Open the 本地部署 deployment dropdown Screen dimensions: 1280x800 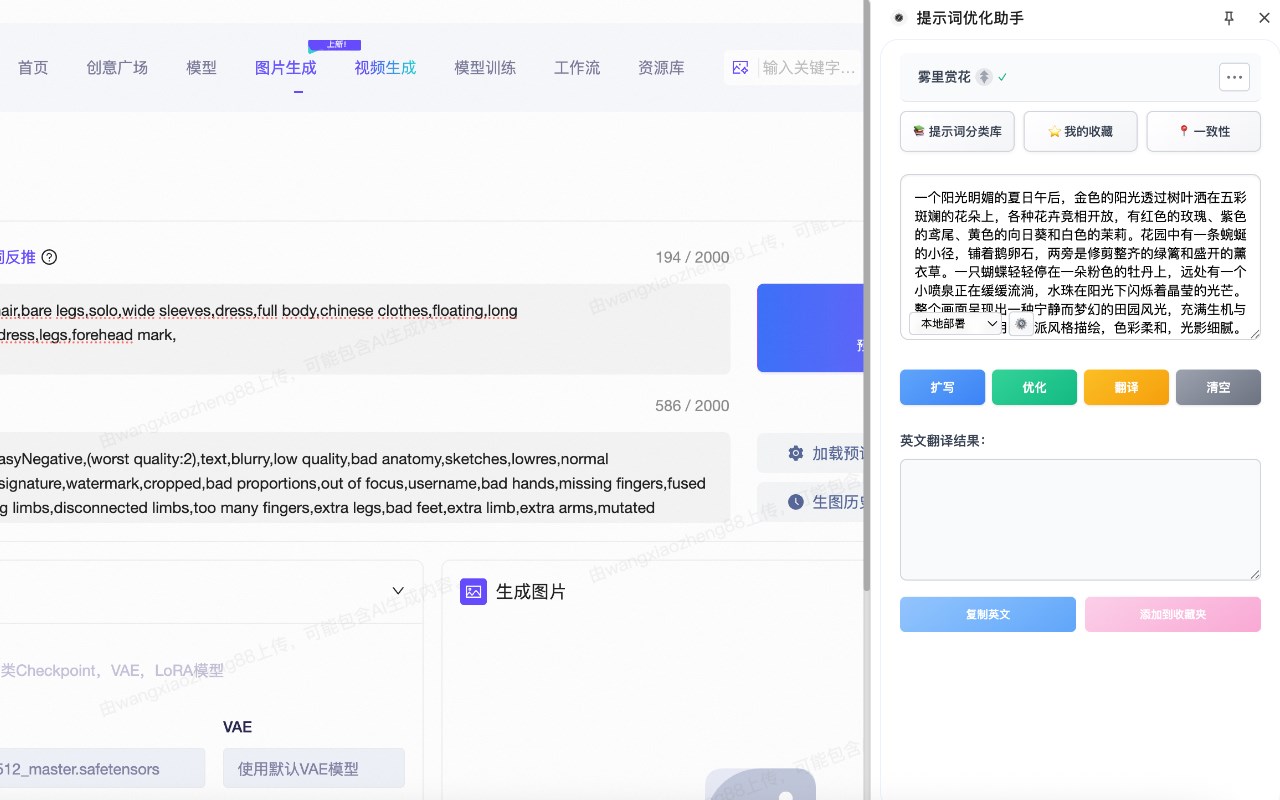click(x=958, y=323)
